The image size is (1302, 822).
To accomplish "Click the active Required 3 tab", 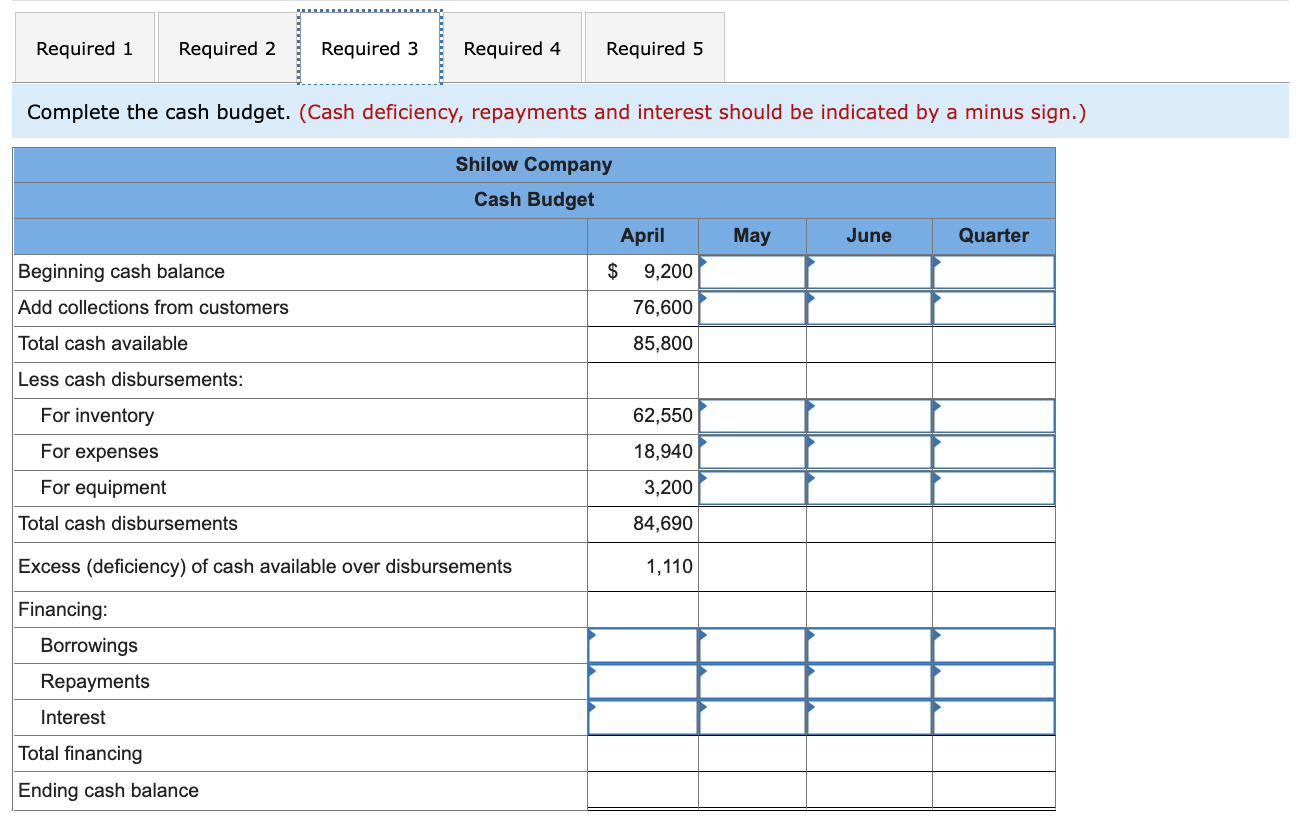I will 369,47.
